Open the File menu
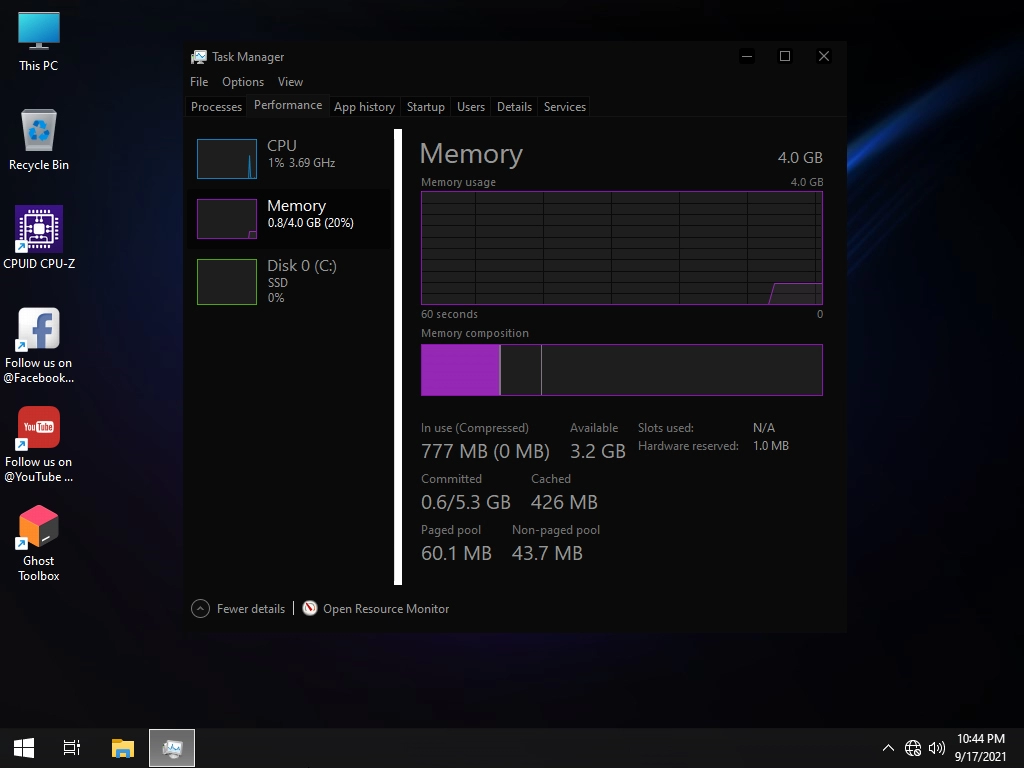This screenshot has width=1024, height=768. (199, 82)
